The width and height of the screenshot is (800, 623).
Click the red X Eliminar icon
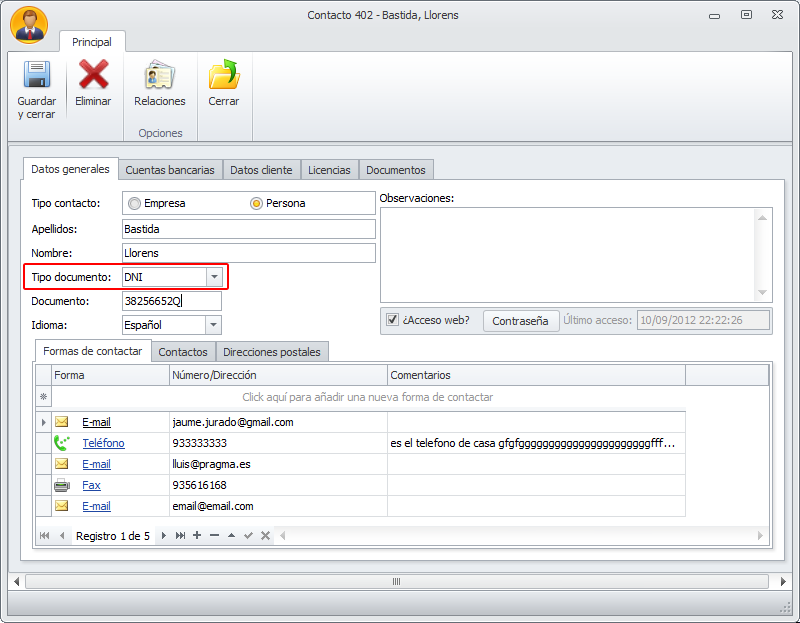click(93, 74)
